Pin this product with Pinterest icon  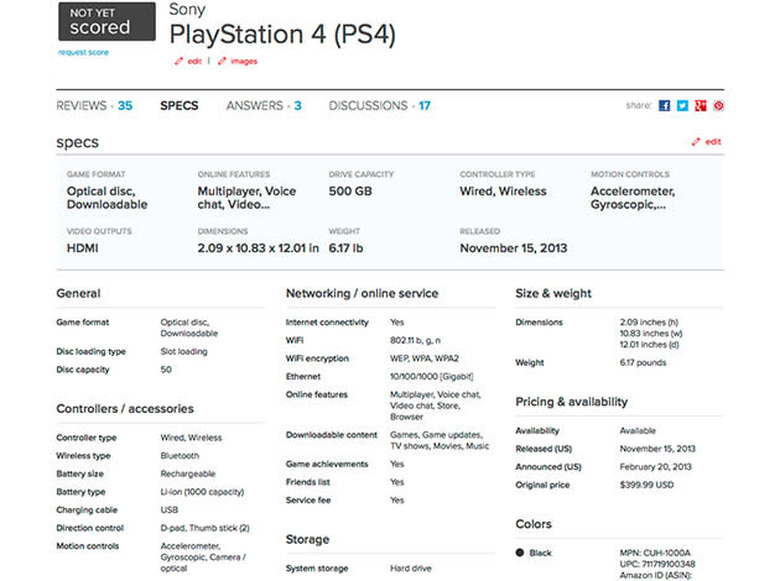(718, 106)
